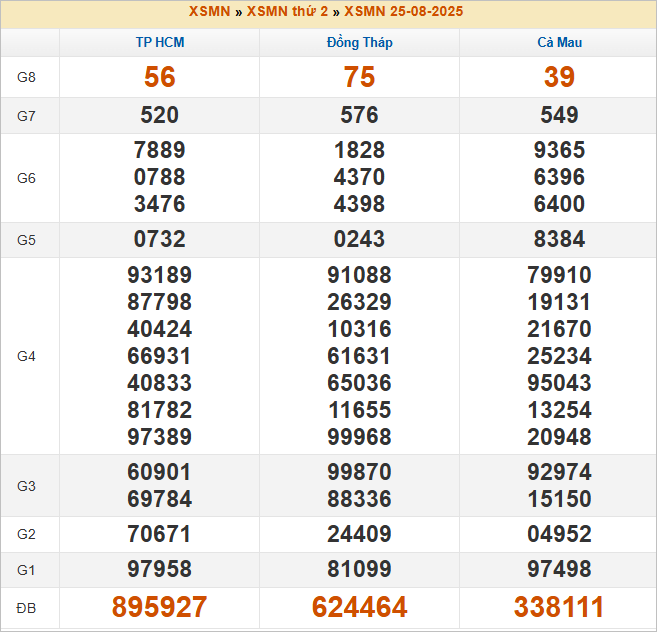
Task: Click the G2 number 04952
Action: click(559, 534)
